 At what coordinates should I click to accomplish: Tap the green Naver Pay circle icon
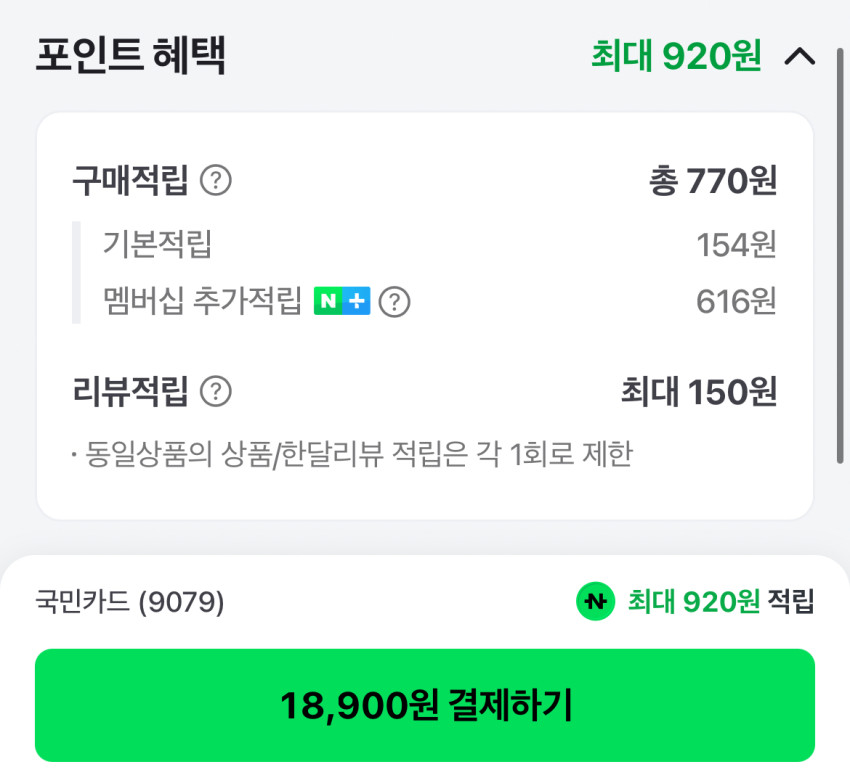[x=596, y=601]
